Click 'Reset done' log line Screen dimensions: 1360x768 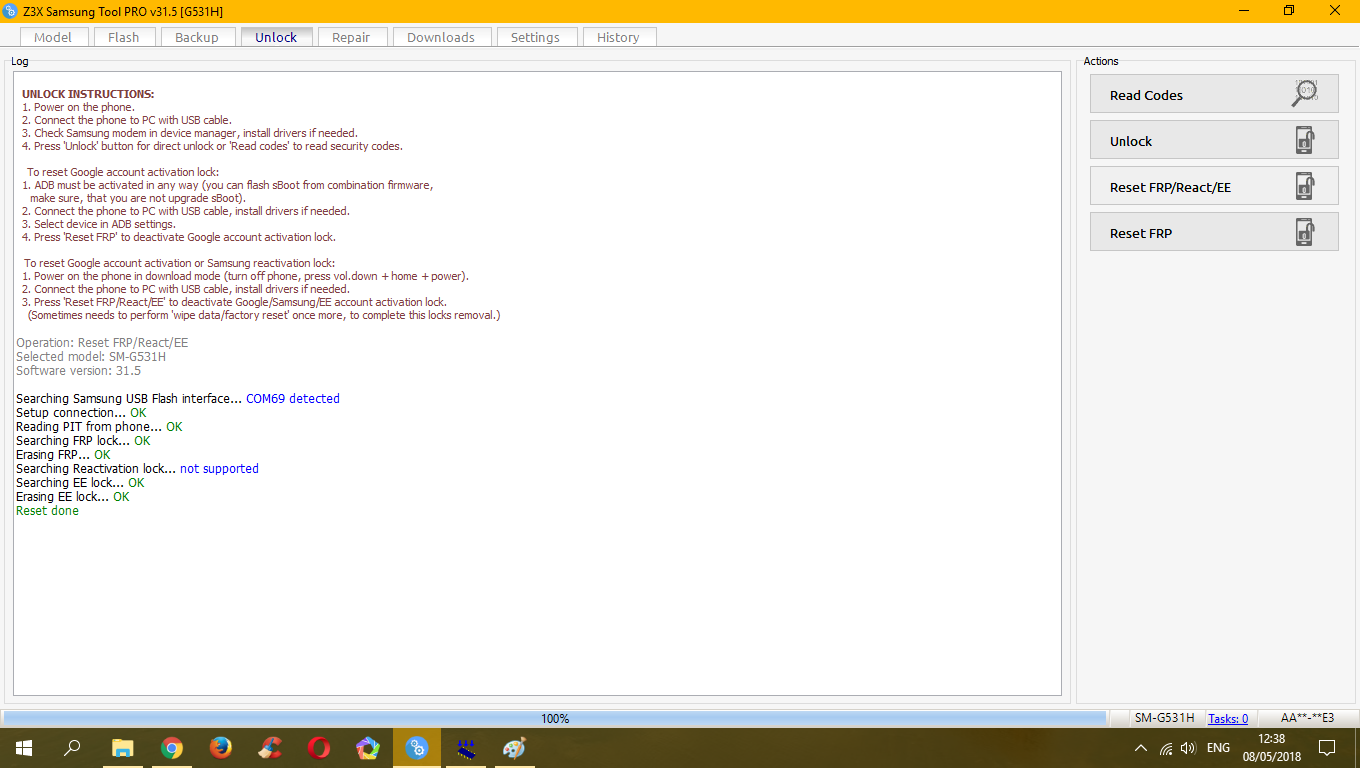pos(47,510)
